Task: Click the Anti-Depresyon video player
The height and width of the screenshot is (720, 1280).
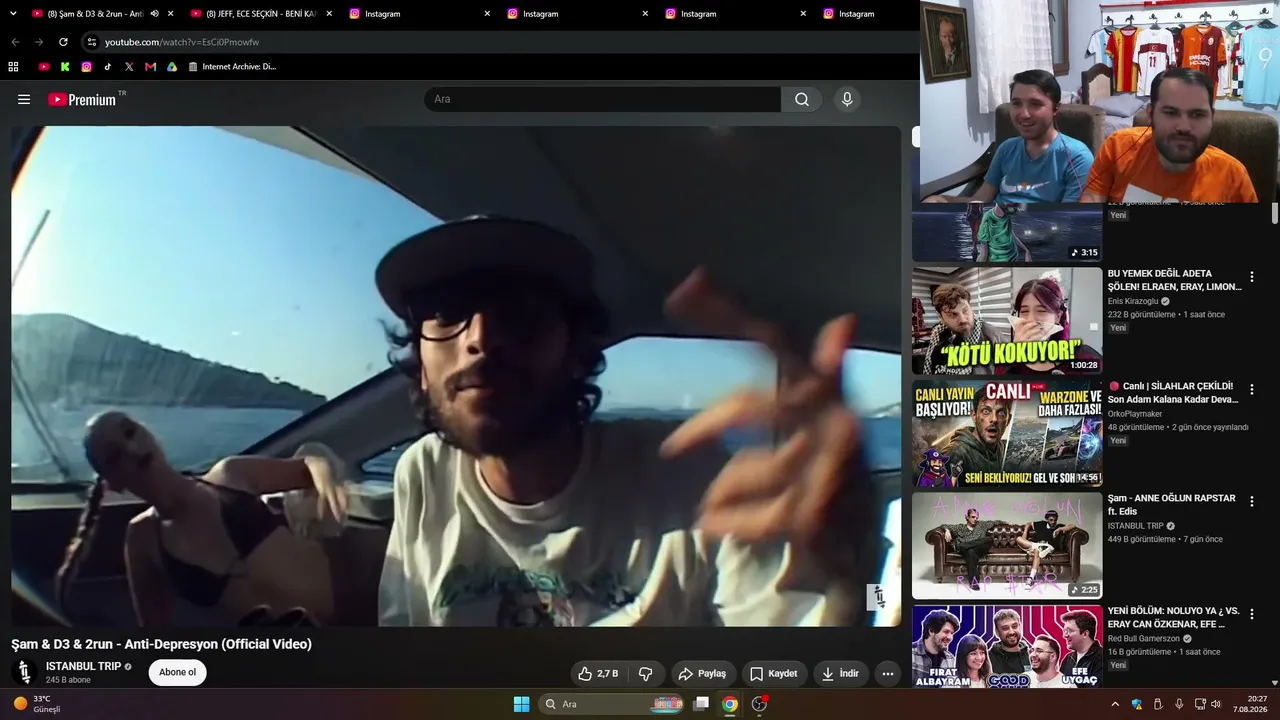Action: (456, 376)
